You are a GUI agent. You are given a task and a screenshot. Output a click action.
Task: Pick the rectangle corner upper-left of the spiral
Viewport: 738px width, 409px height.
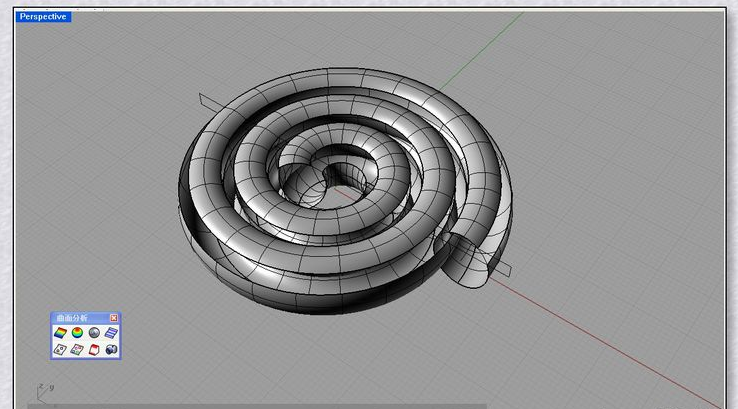(201, 96)
